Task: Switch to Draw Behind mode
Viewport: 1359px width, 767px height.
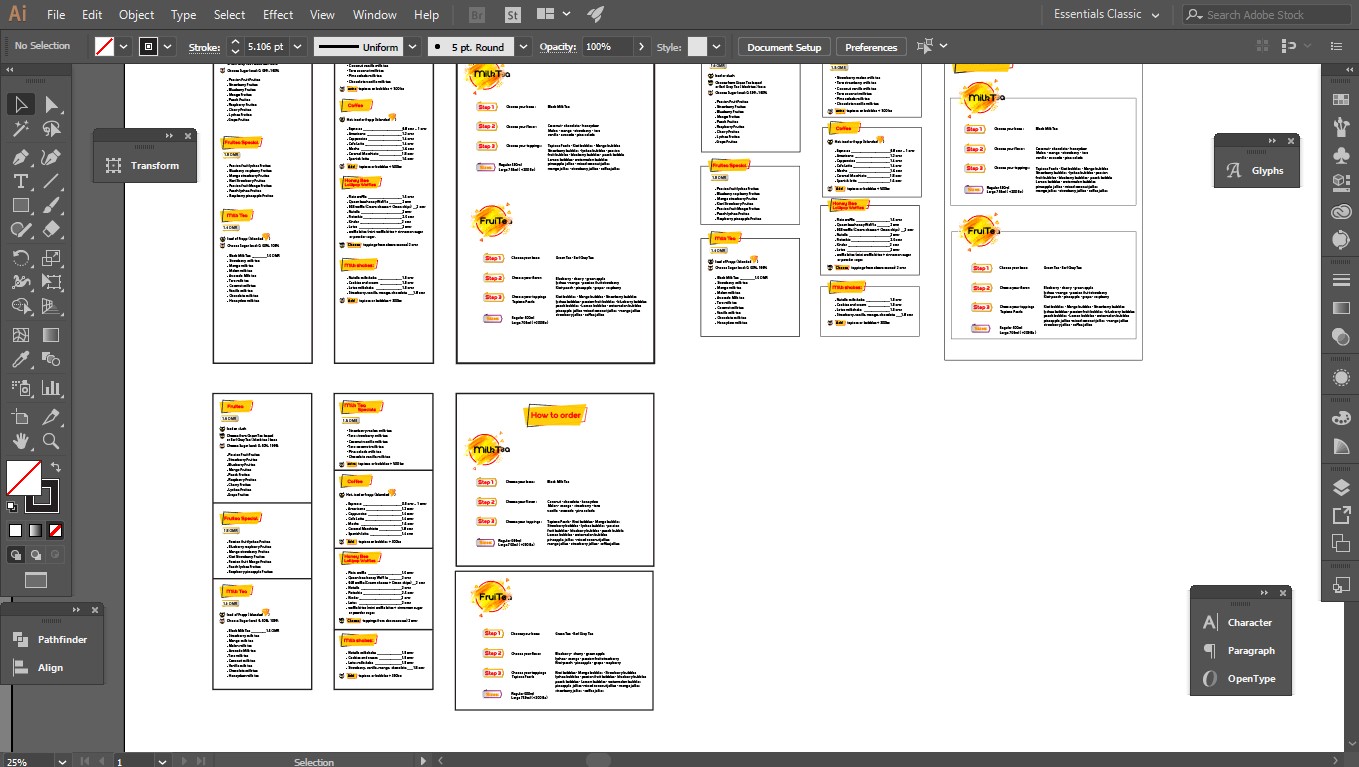Action: click(36, 554)
